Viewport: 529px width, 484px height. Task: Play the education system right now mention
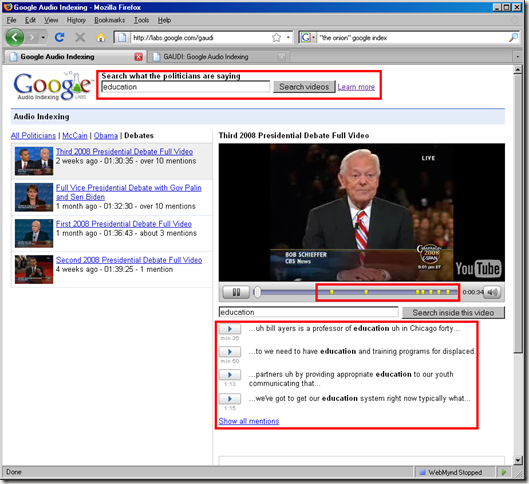pyautogui.click(x=230, y=399)
